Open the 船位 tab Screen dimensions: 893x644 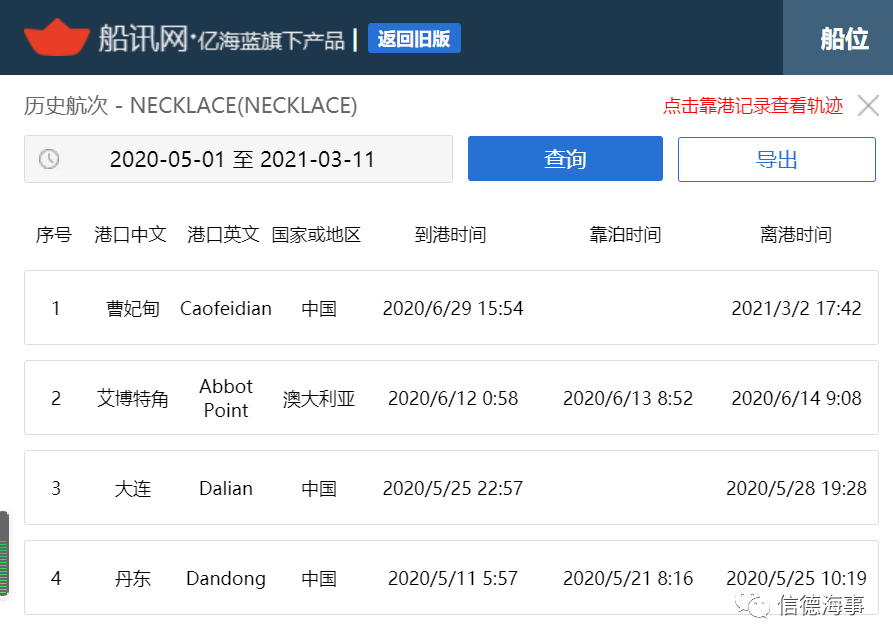point(844,38)
